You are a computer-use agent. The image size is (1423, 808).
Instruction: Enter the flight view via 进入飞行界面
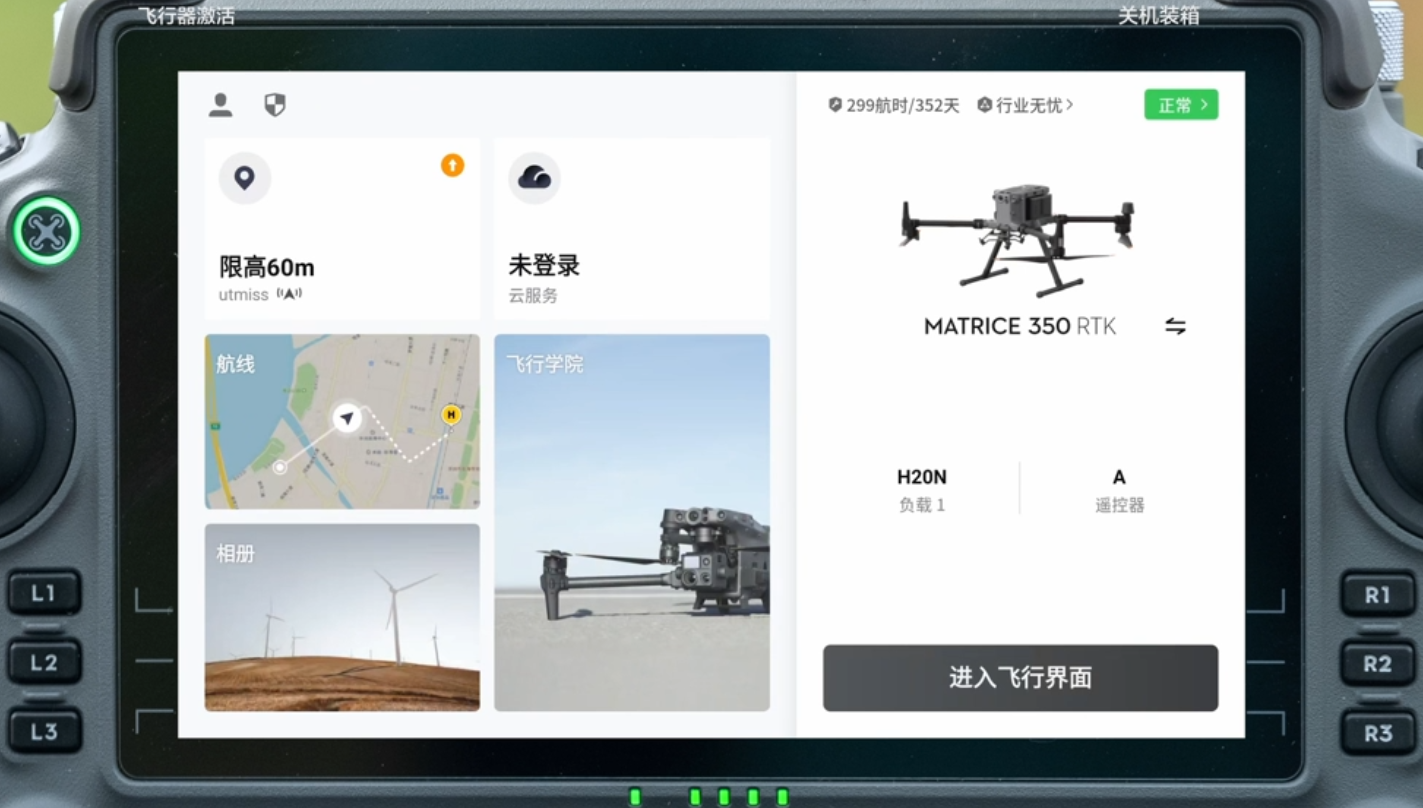pos(1020,678)
